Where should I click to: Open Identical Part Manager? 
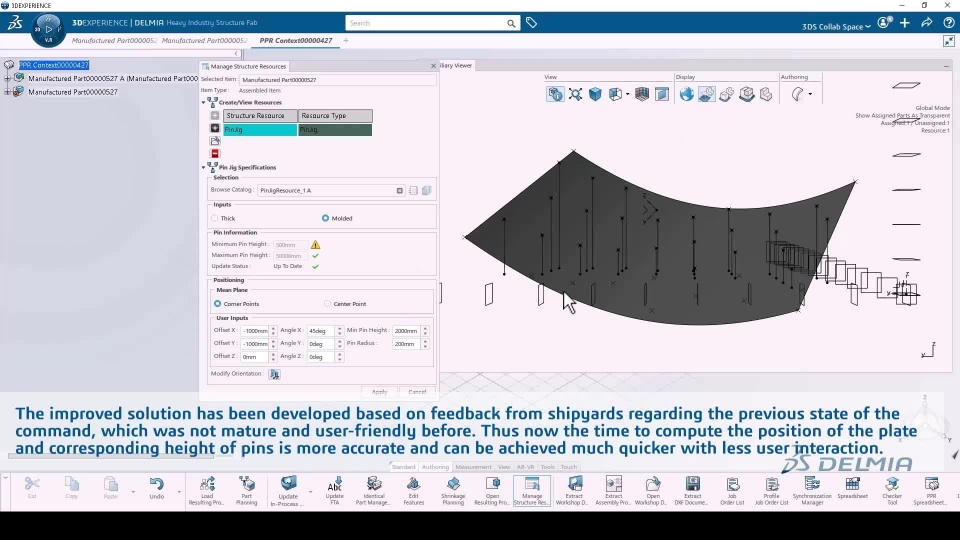click(374, 490)
